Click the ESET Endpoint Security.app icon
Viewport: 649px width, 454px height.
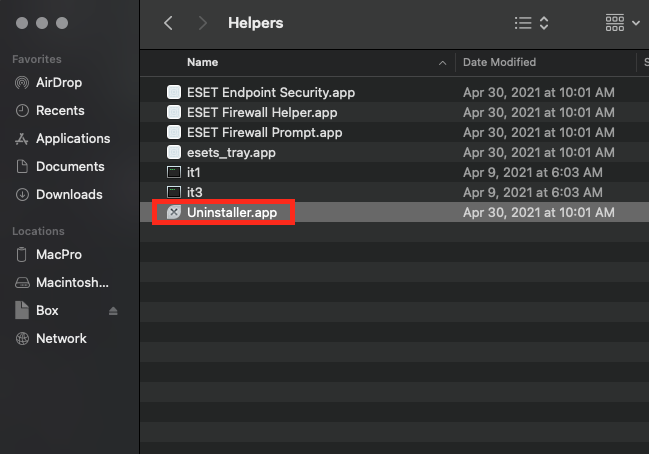coord(174,92)
